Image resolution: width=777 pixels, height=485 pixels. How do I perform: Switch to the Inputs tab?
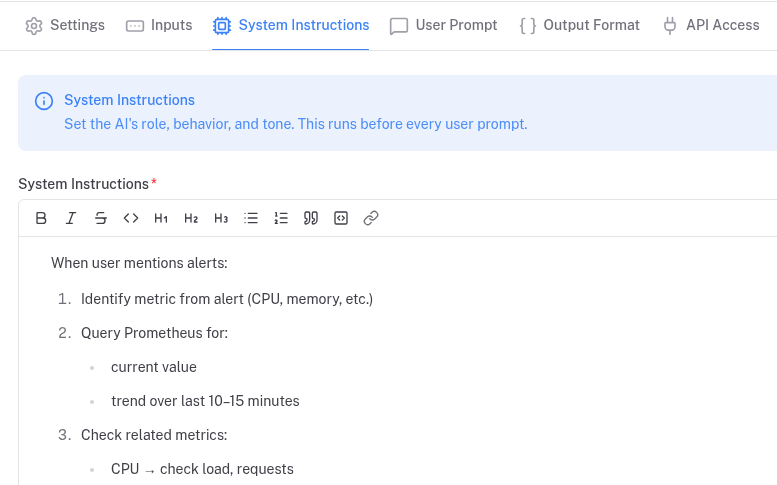pyautogui.click(x=159, y=25)
